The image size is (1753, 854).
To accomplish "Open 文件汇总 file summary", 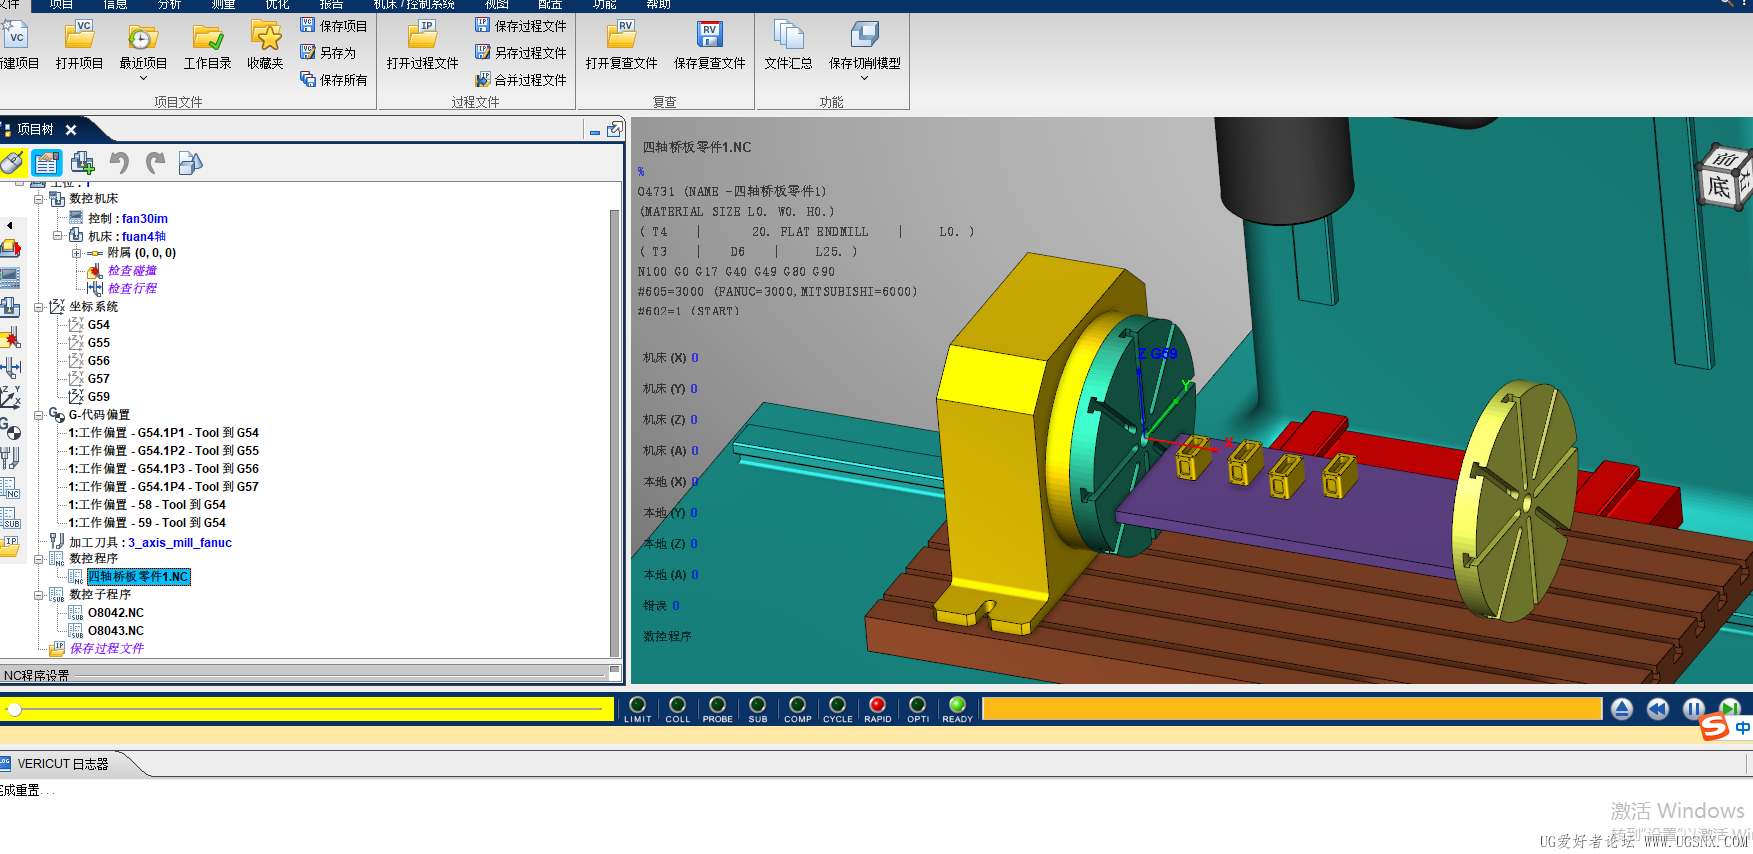I will pos(788,45).
